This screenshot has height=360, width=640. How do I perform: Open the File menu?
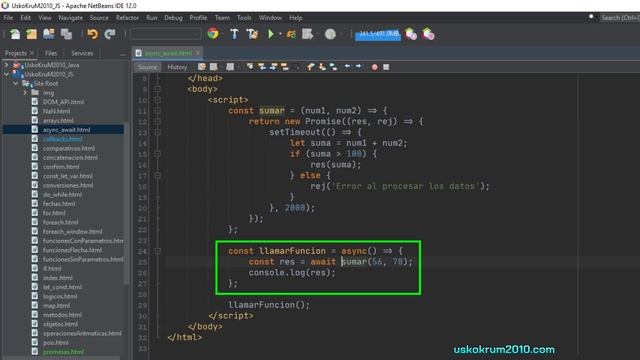click(x=8, y=18)
